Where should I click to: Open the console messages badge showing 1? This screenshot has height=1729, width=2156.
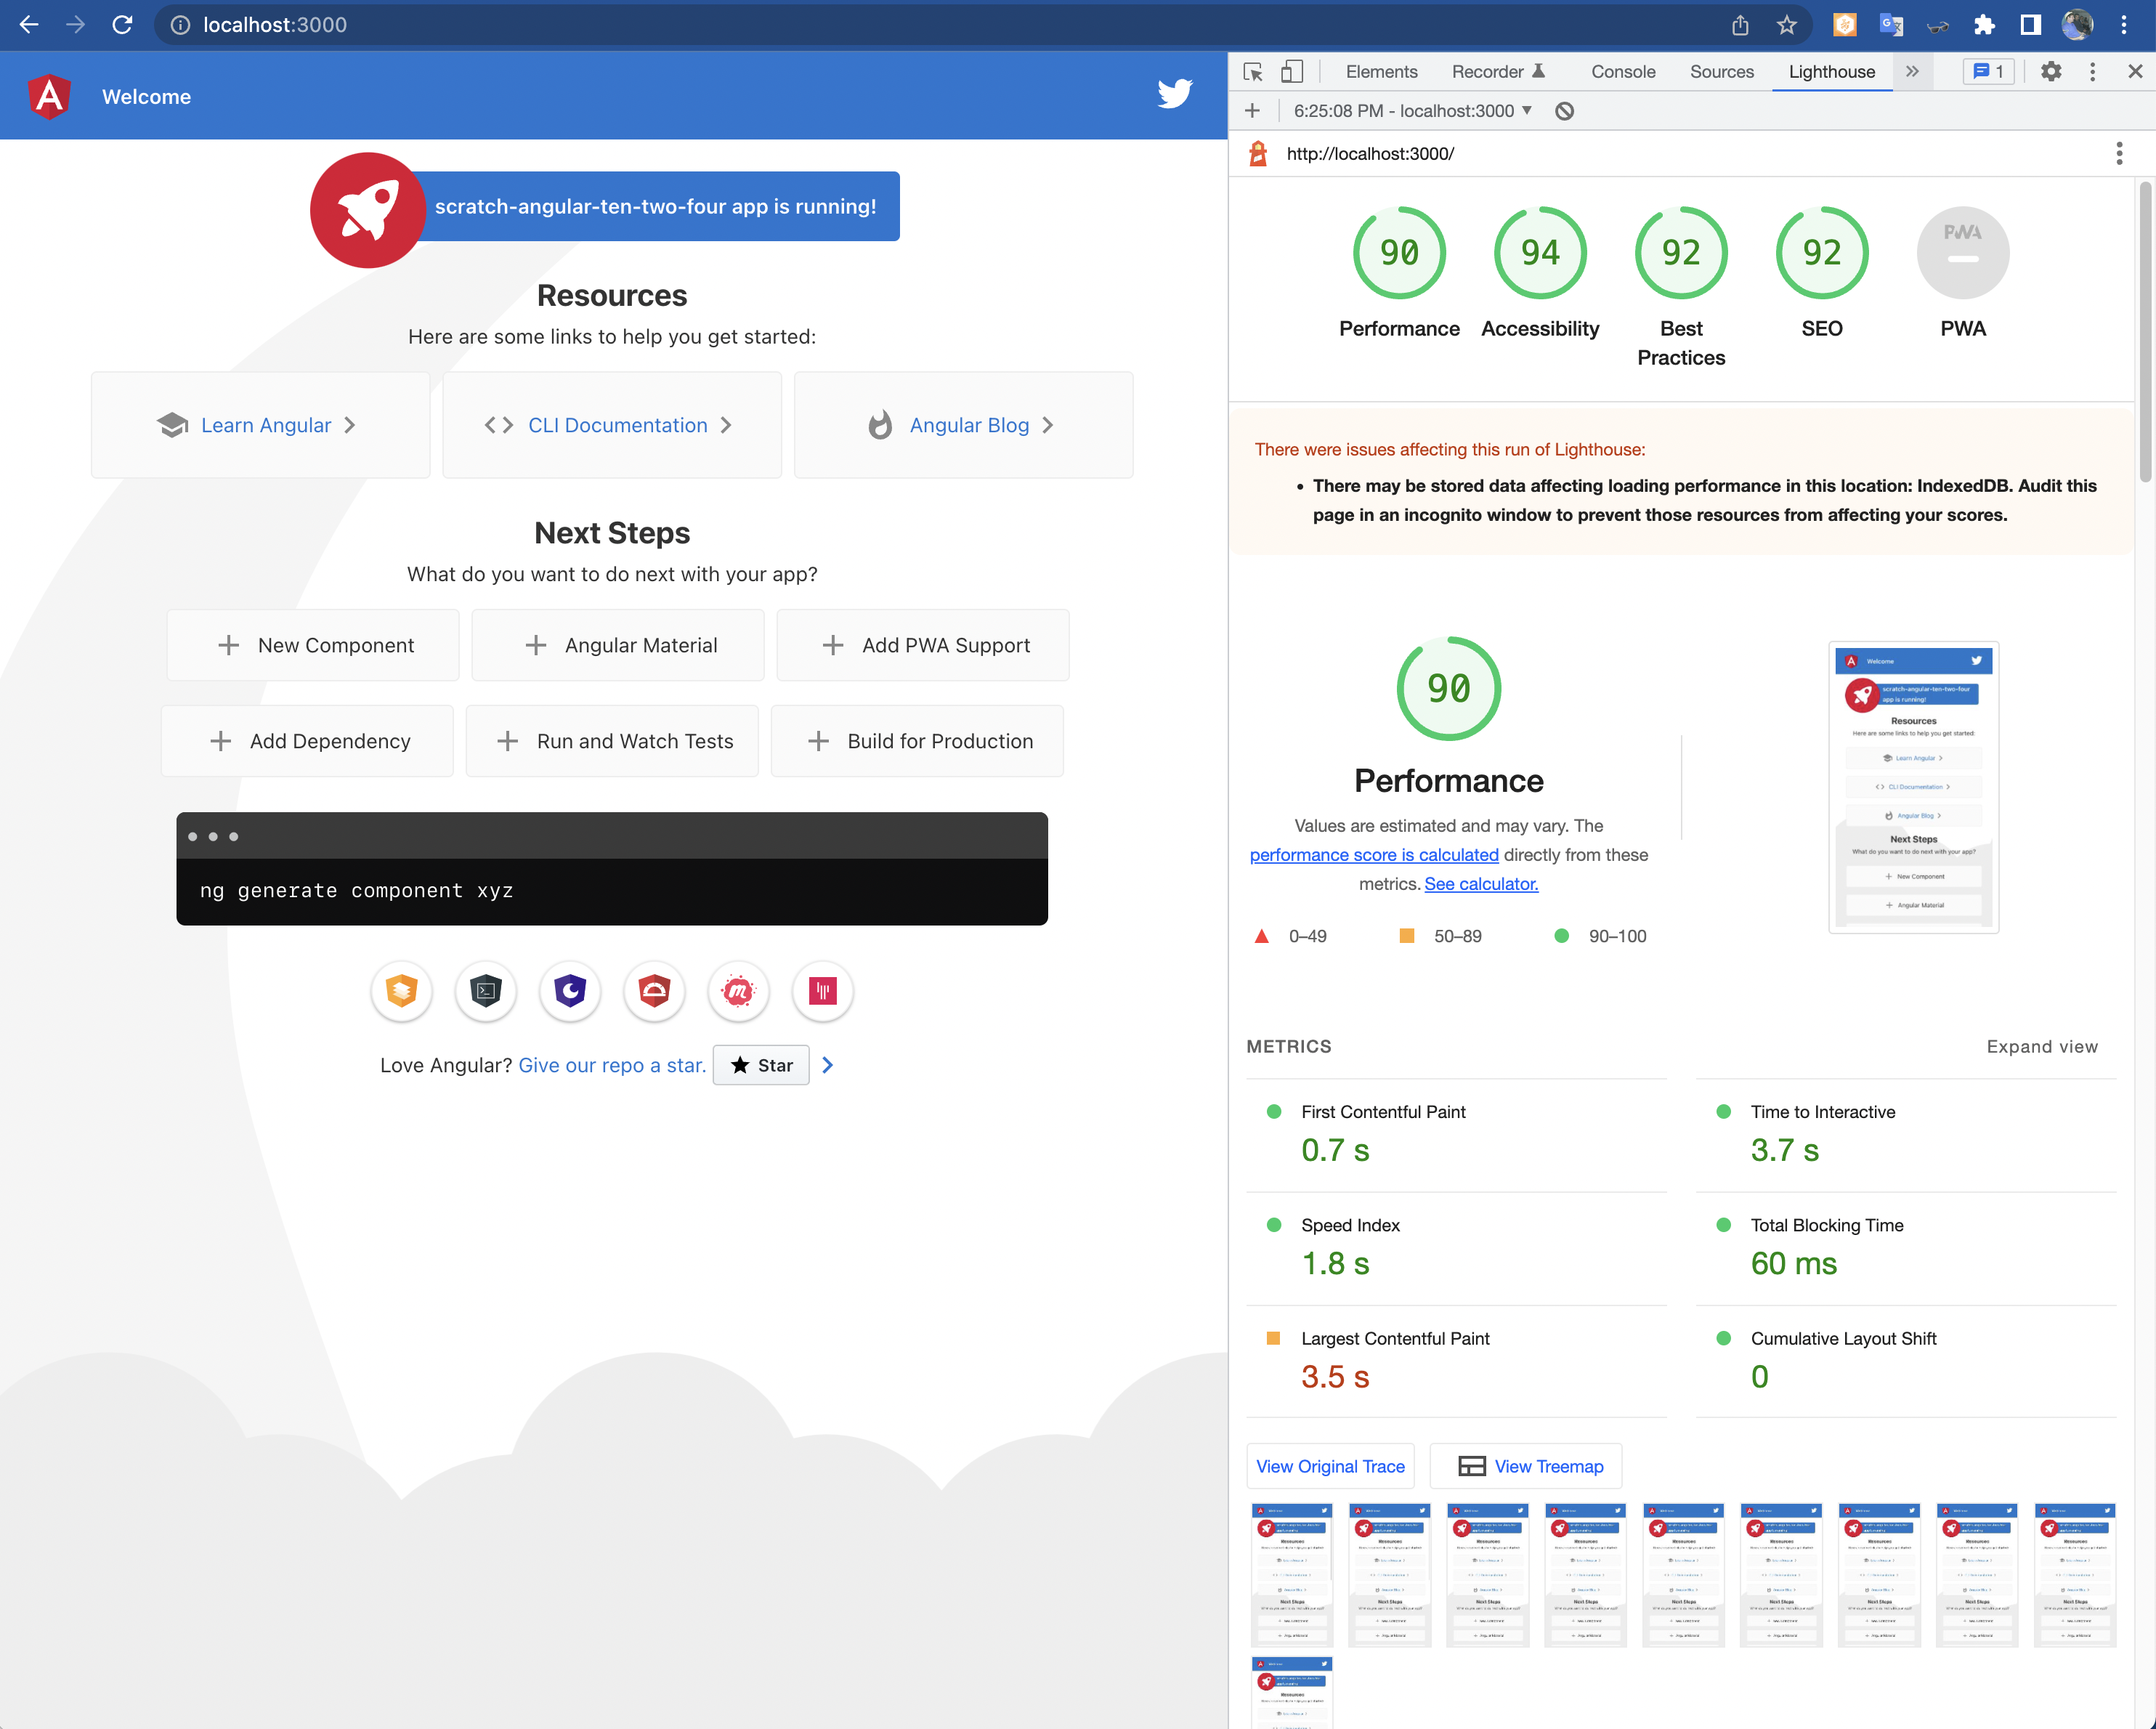(x=1988, y=72)
